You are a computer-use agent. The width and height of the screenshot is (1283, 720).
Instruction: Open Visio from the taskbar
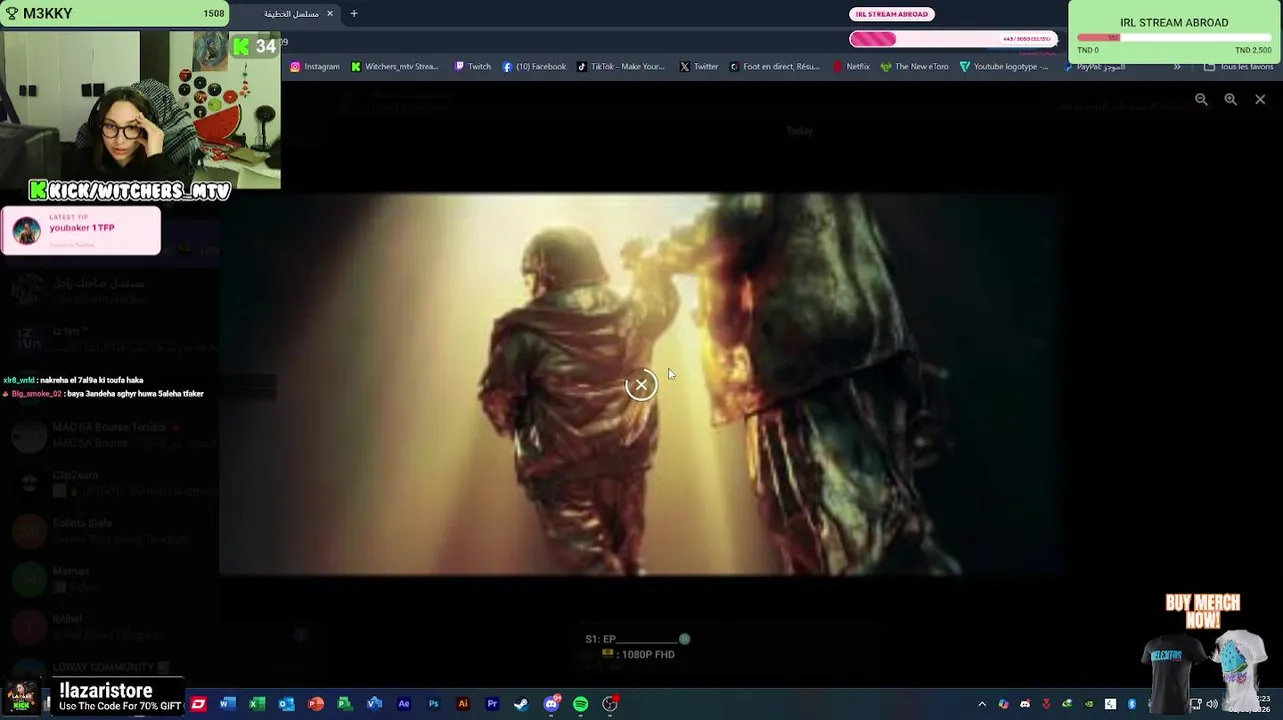[374, 704]
